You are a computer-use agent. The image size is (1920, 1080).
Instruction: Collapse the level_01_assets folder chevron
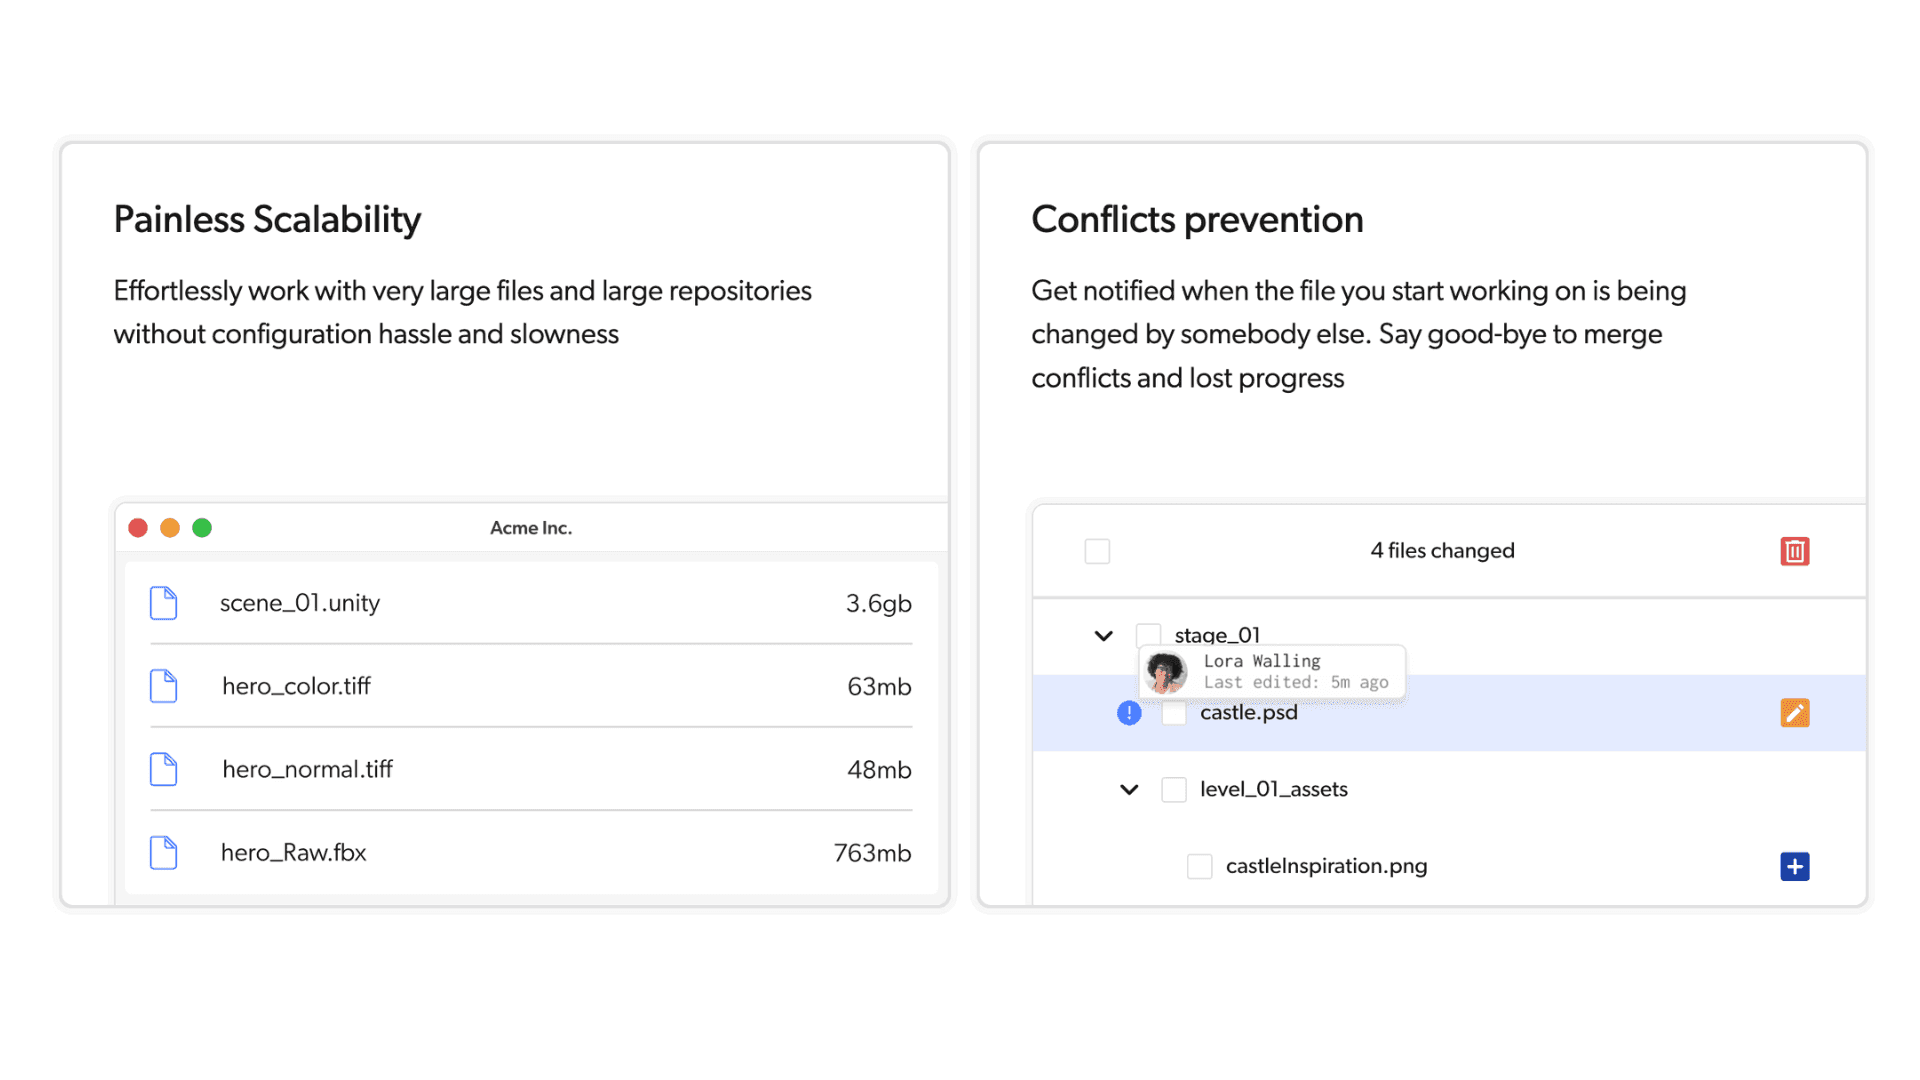pyautogui.click(x=1129, y=790)
